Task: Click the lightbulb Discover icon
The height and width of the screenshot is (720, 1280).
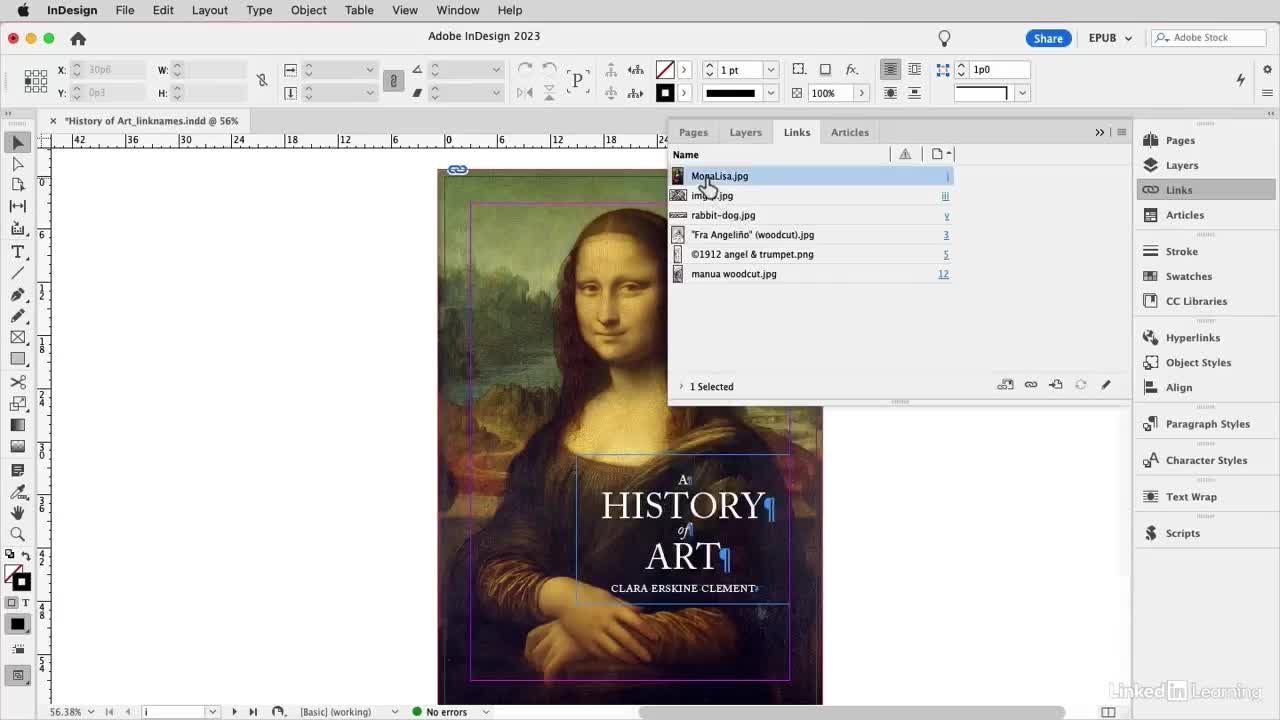Action: pyautogui.click(x=944, y=38)
